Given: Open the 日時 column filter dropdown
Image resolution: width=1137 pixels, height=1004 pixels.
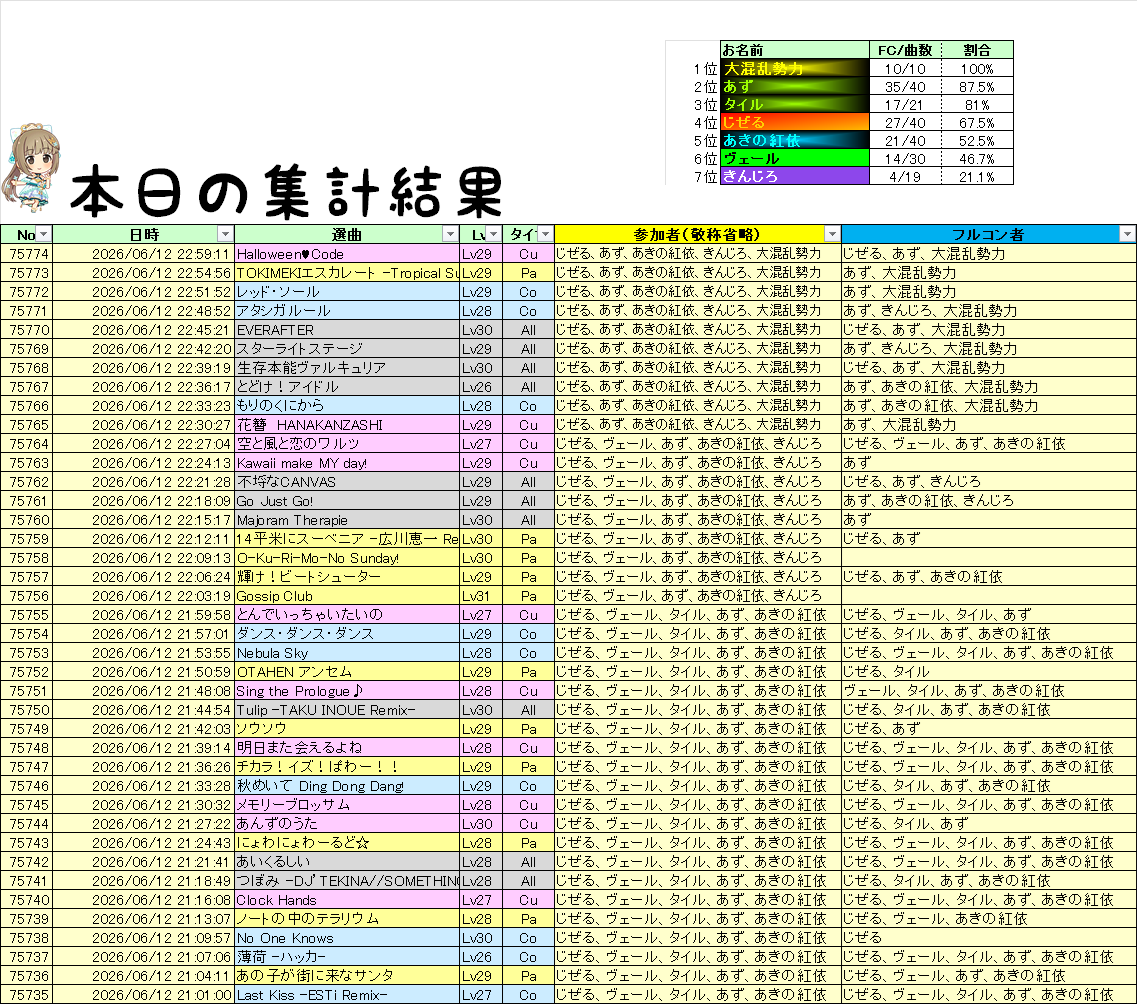Looking at the screenshot, I should tap(226, 234).
